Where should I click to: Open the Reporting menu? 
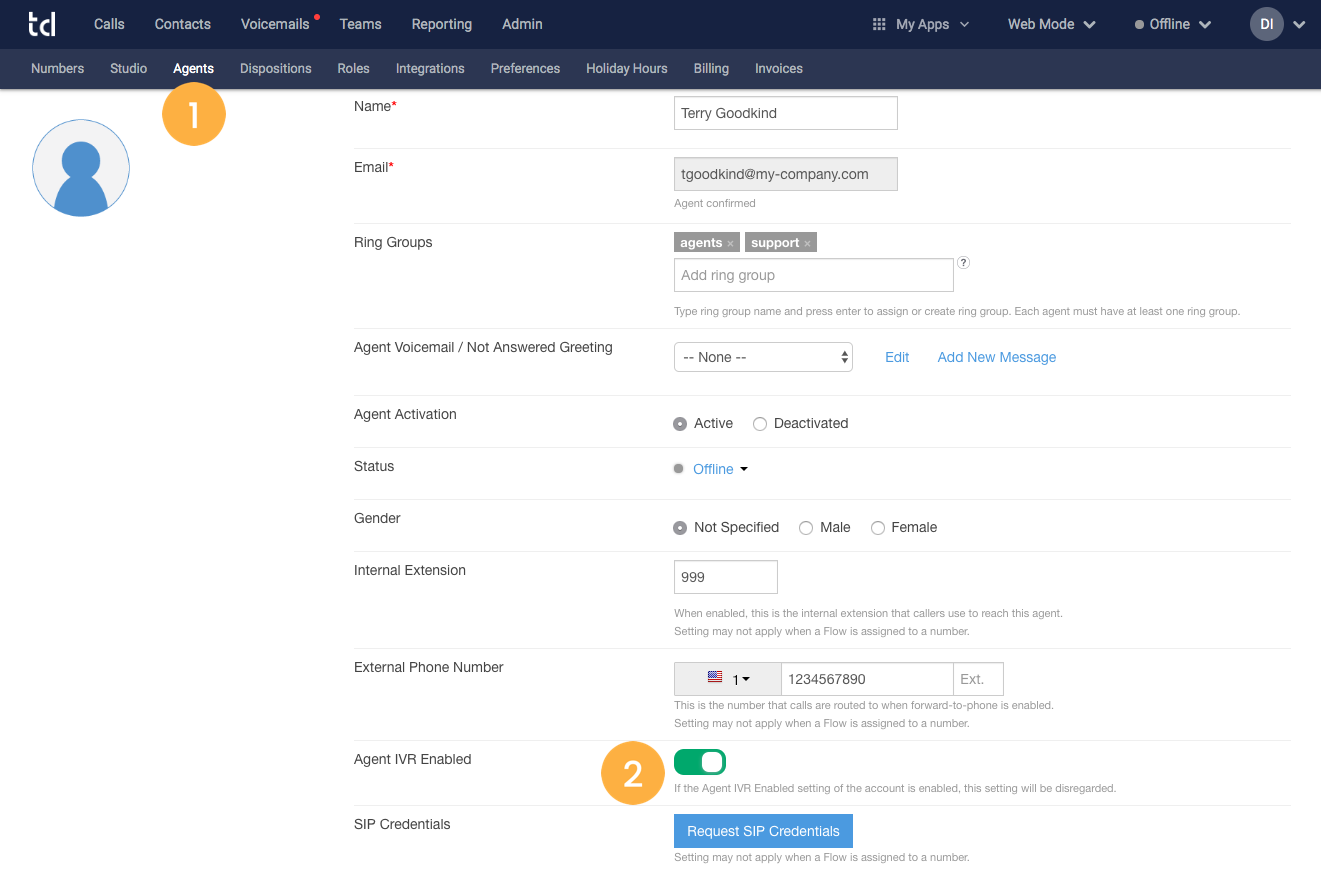tap(442, 24)
